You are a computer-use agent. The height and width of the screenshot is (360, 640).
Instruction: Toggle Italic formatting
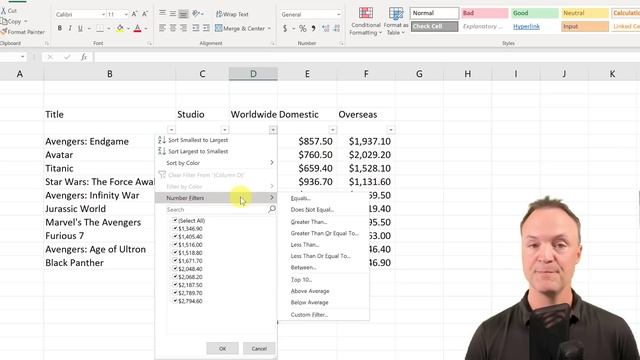pos(70,28)
